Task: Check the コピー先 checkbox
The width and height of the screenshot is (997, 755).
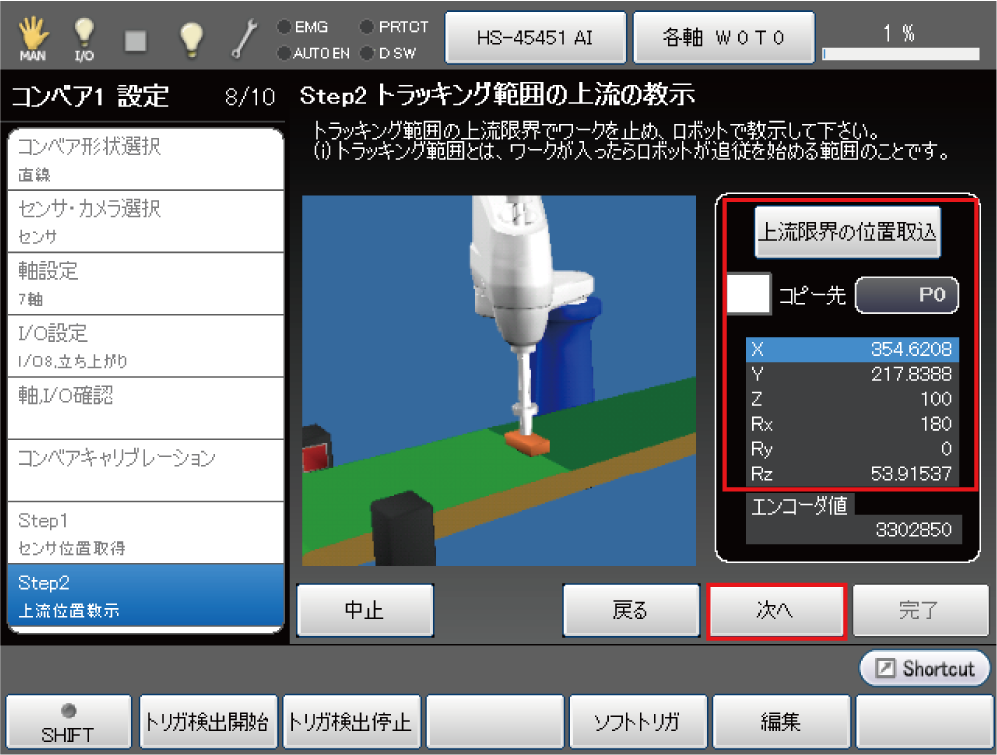Action: (x=748, y=295)
